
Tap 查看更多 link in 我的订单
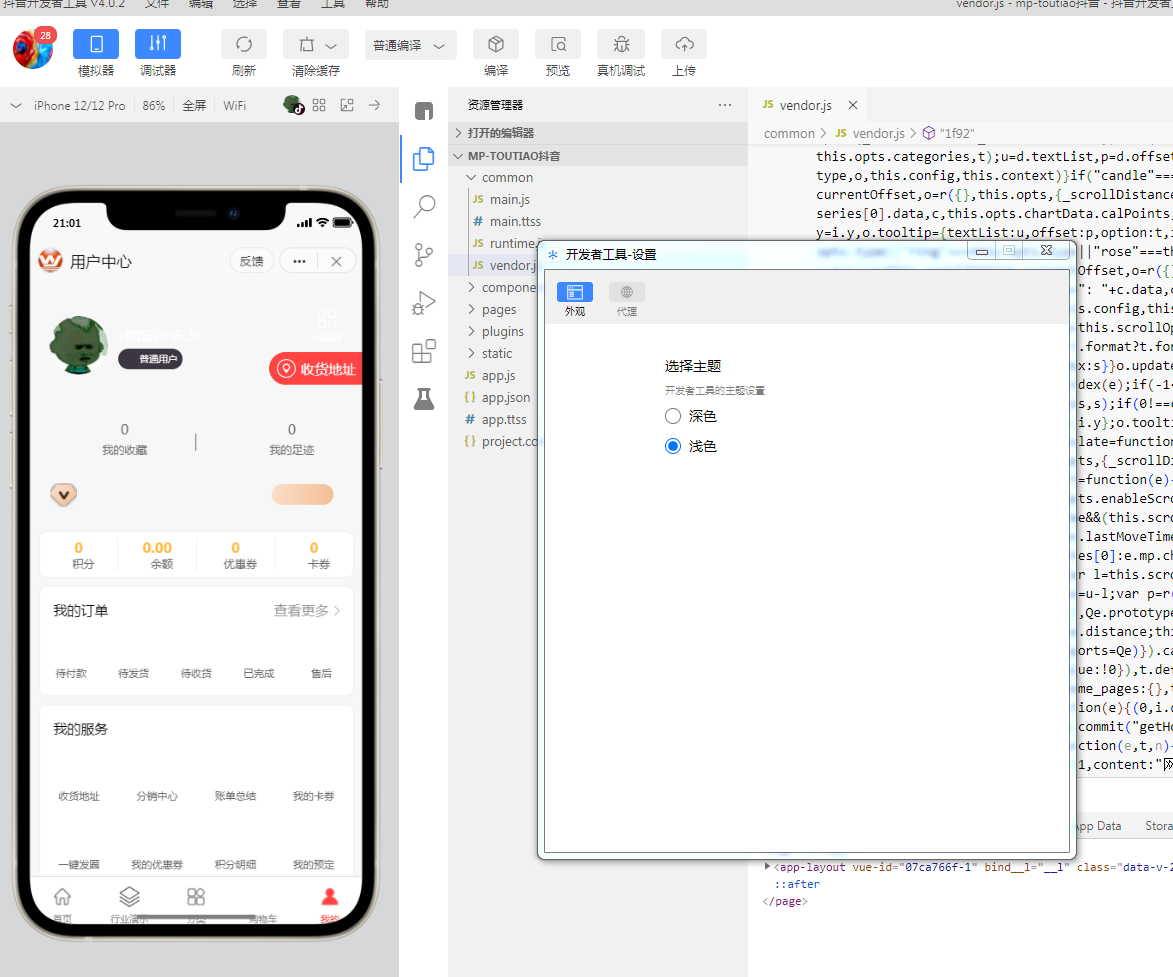click(307, 610)
